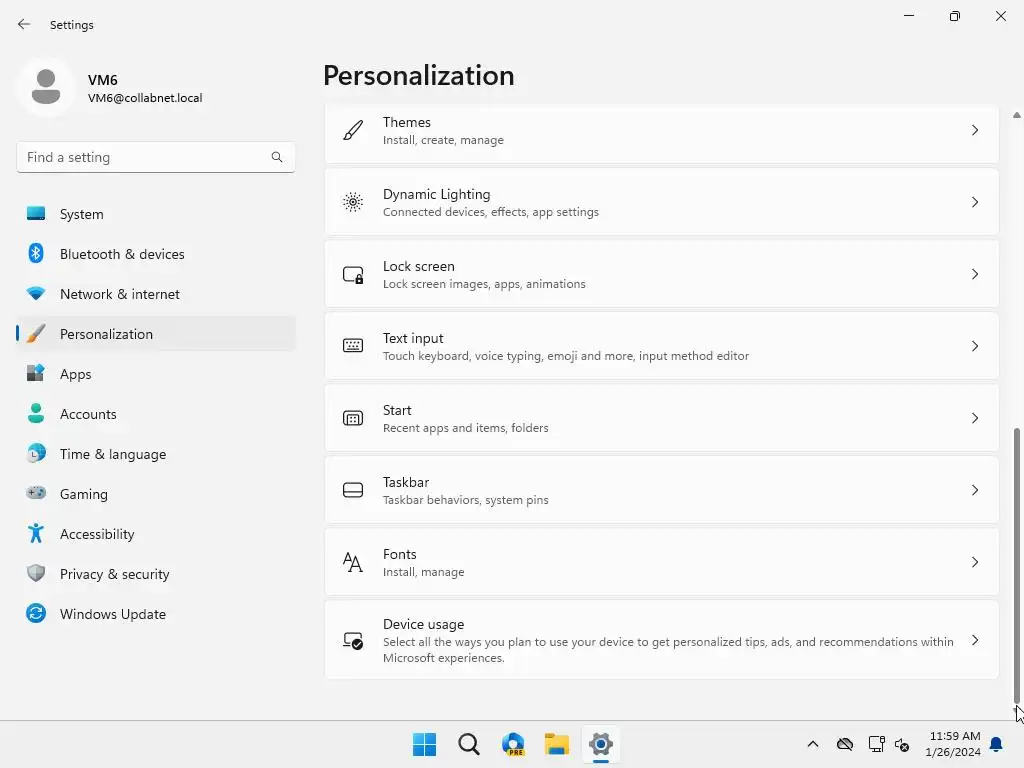Open the Device usage settings row

click(x=662, y=640)
